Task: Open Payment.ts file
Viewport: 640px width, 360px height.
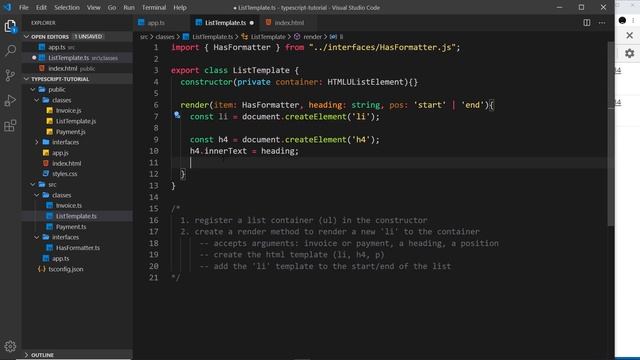Action: 78,227
